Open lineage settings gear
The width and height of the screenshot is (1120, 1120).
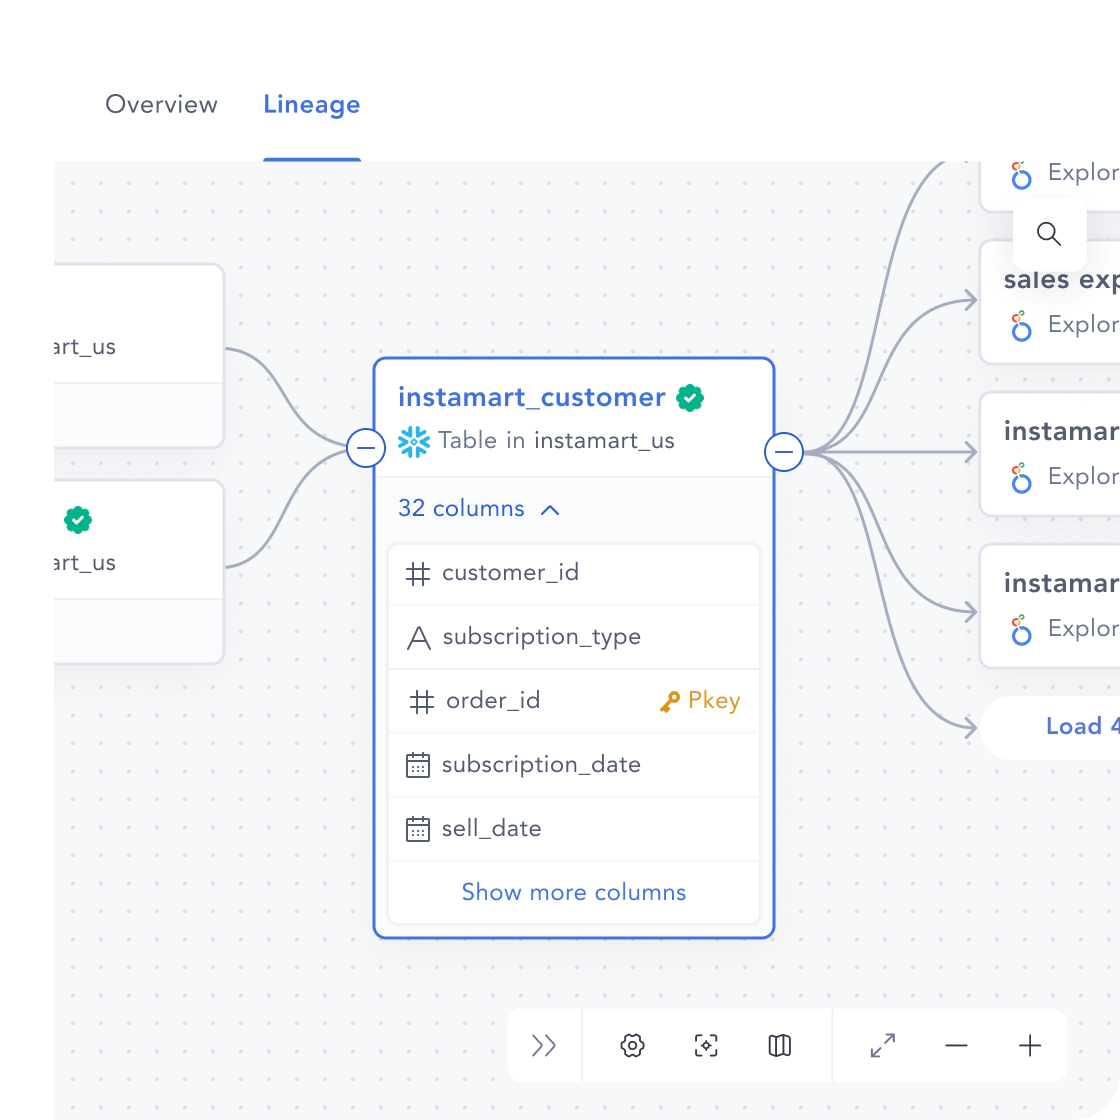[x=632, y=1046]
